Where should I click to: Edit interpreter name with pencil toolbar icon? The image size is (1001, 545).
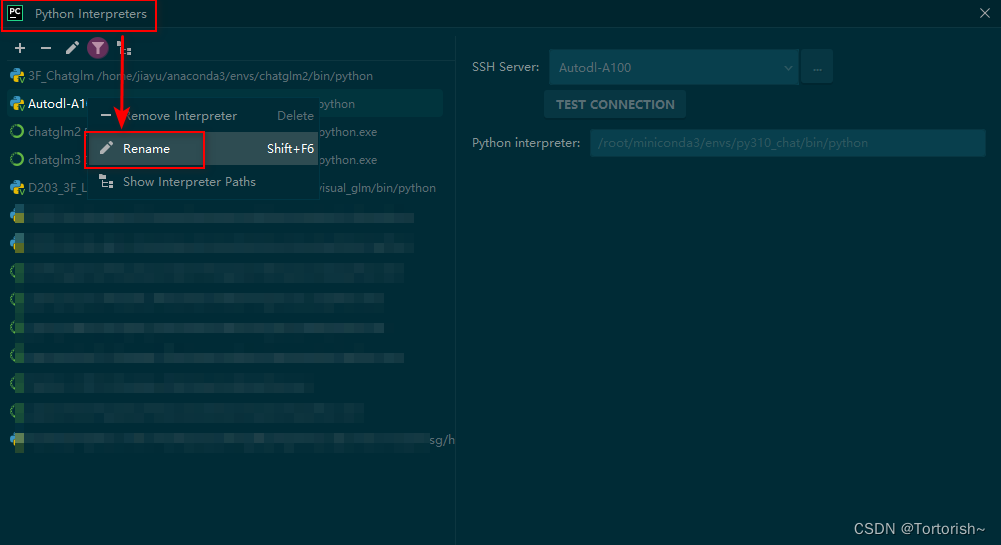click(72, 48)
